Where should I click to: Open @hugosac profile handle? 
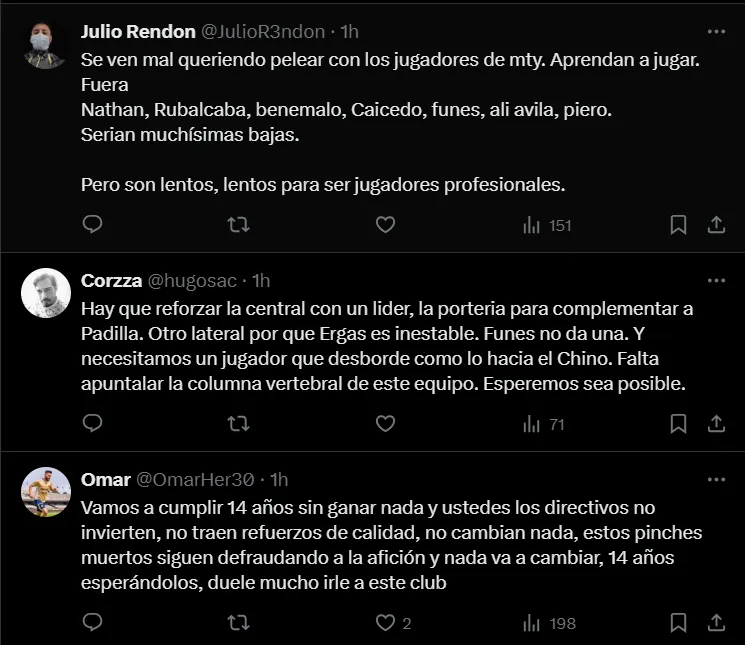[195, 281]
